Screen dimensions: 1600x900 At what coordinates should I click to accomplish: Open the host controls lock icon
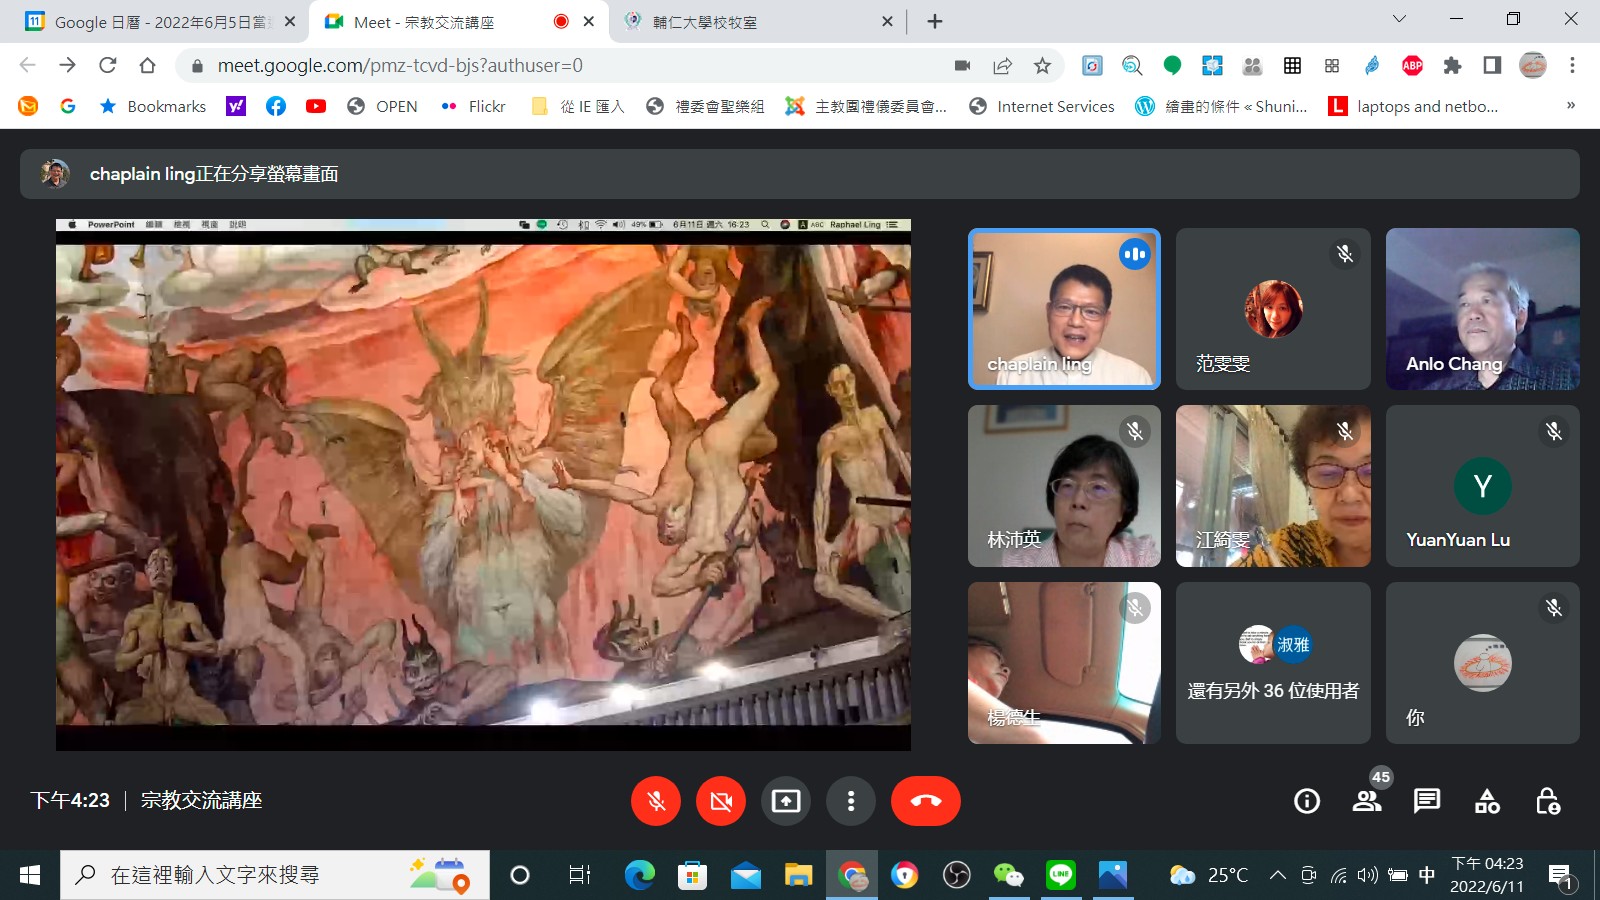click(1547, 801)
